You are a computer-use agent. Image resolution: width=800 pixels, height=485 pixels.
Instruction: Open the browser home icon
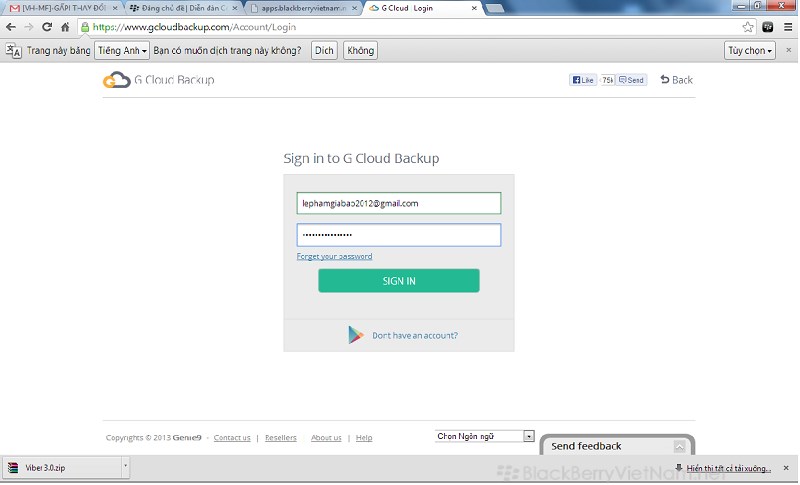tap(65, 27)
